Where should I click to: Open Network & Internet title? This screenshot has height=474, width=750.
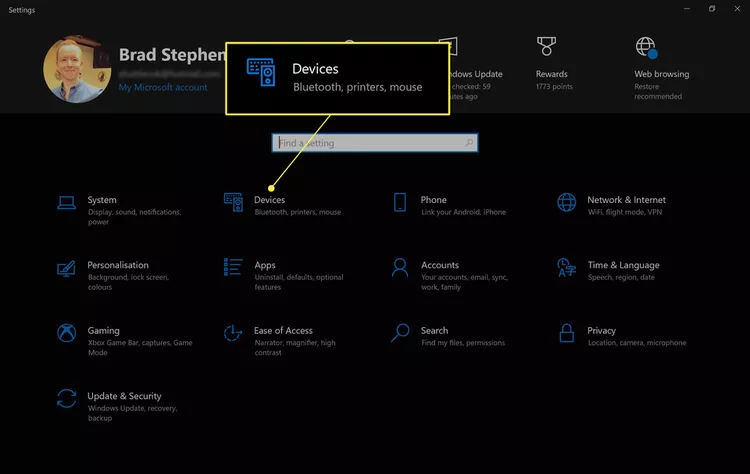click(x=626, y=200)
